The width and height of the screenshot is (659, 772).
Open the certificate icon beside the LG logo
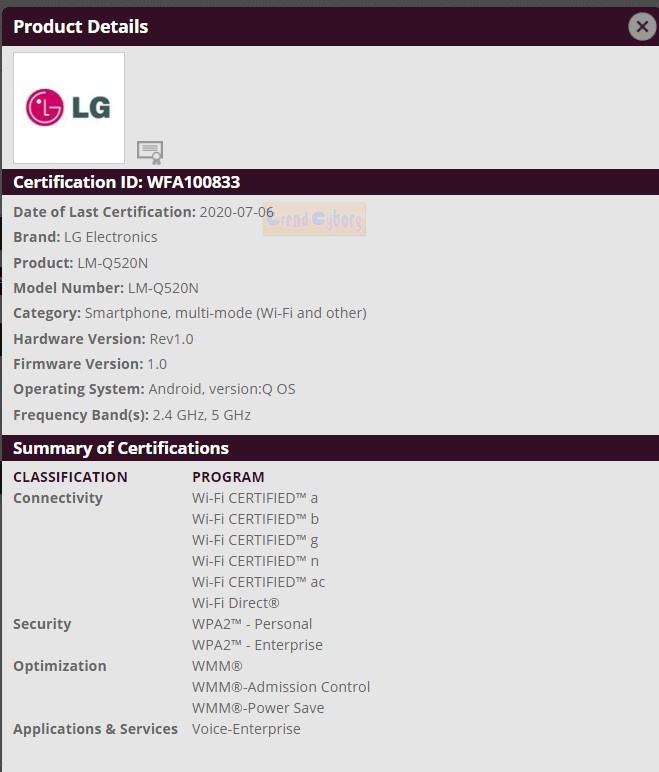150,151
